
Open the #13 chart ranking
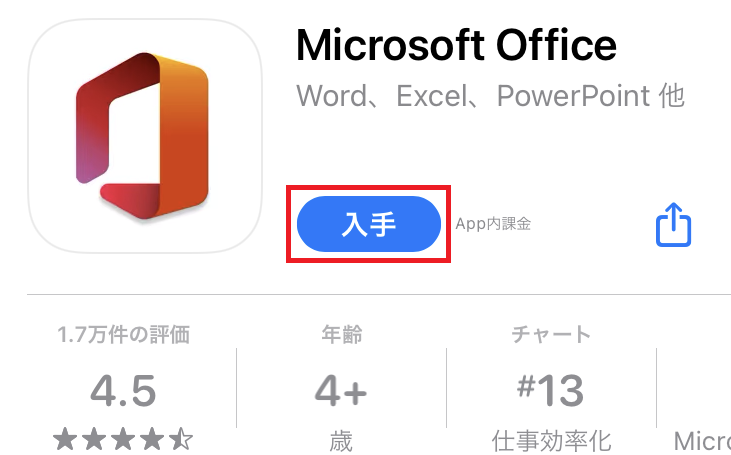click(551, 391)
